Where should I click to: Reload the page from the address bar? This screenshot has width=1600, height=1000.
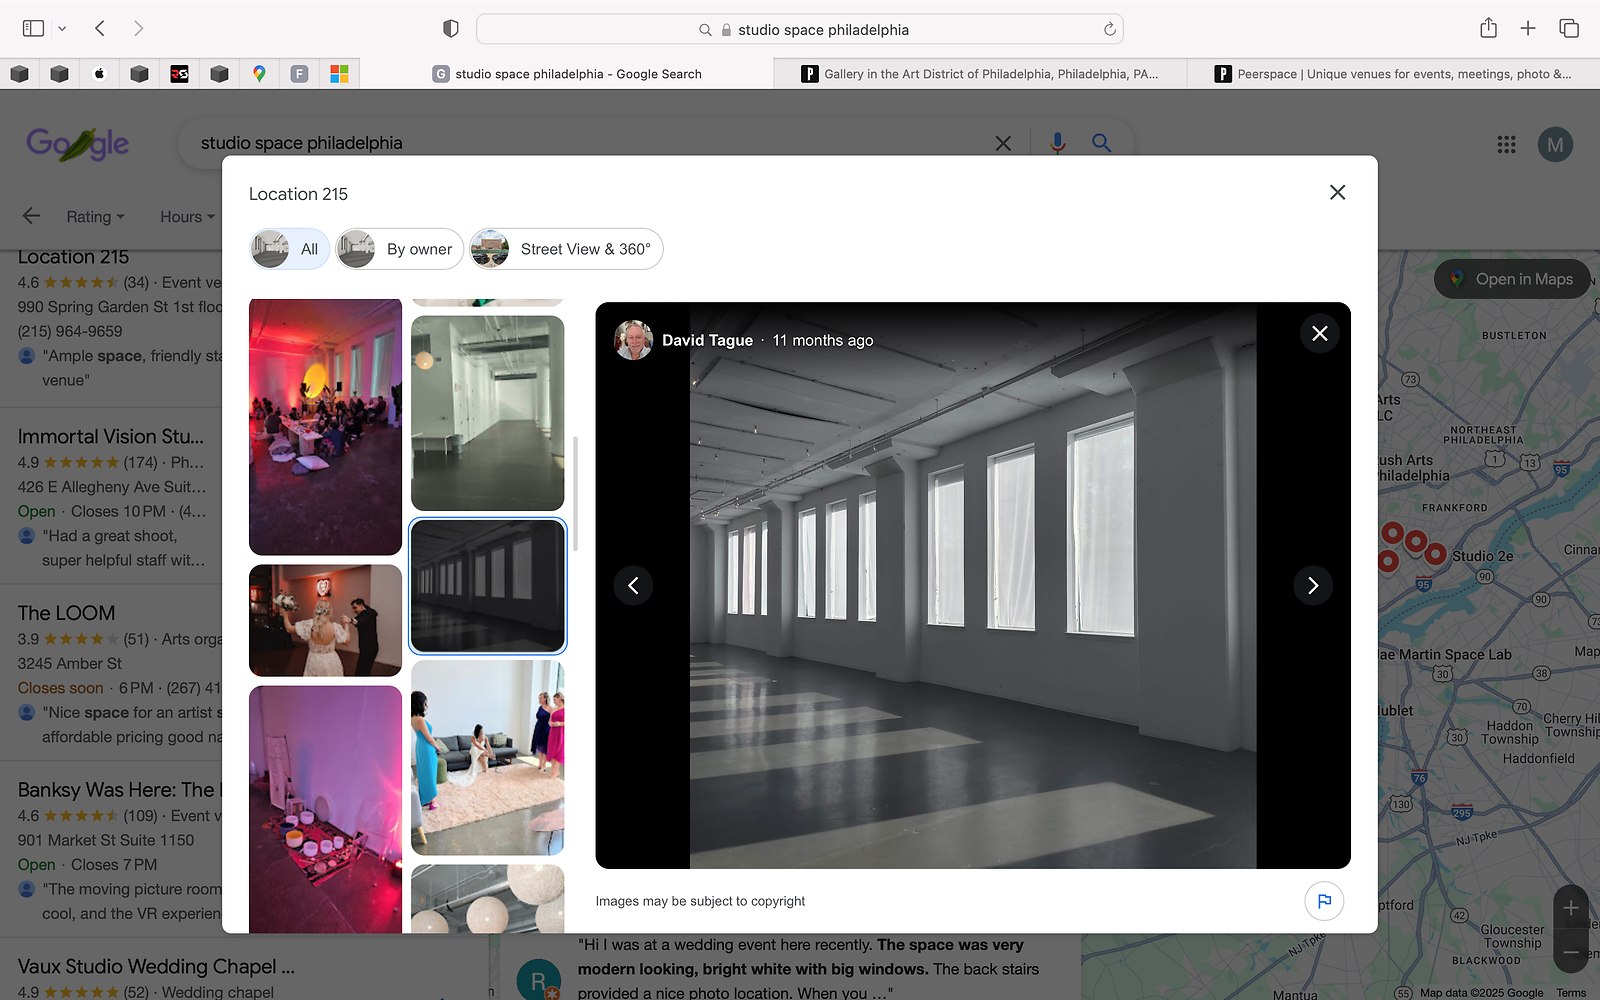(x=1109, y=30)
